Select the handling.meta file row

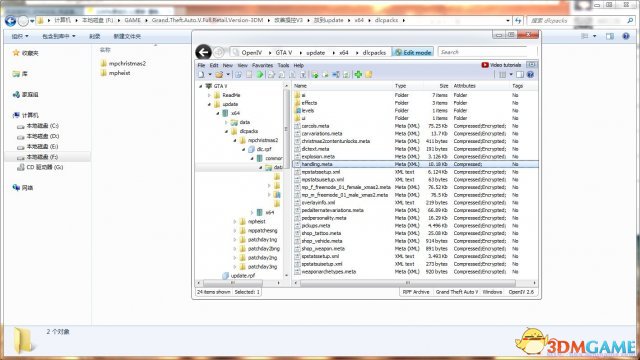coord(415,164)
